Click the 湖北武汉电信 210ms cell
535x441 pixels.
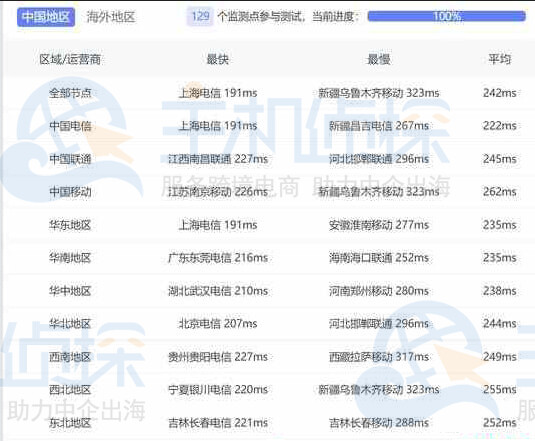pyautogui.click(x=218, y=291)
